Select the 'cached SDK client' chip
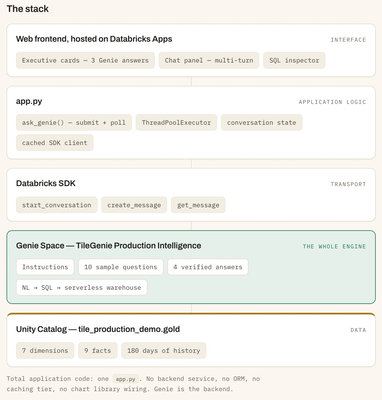Viewport: 382px width, 400px height. [x=55, y=143]
